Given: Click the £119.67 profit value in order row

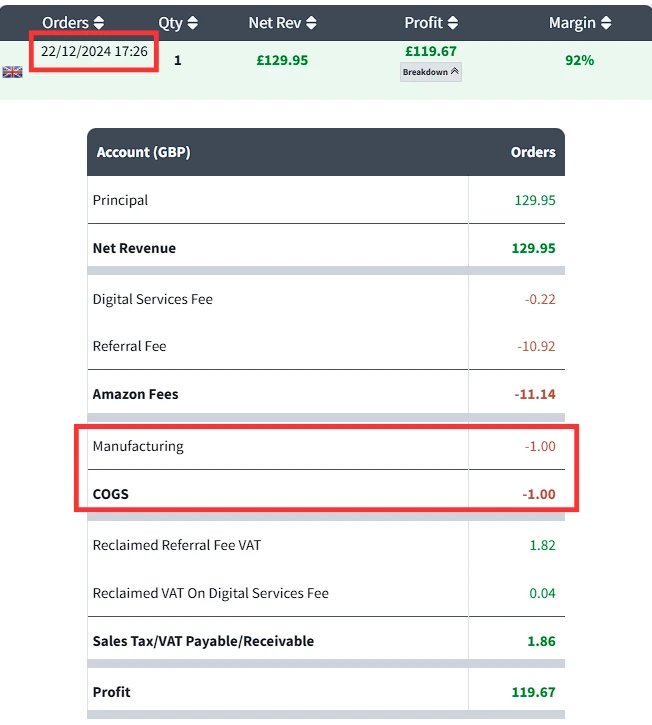Looking at the screenshot, I should [x=431, y=51].
